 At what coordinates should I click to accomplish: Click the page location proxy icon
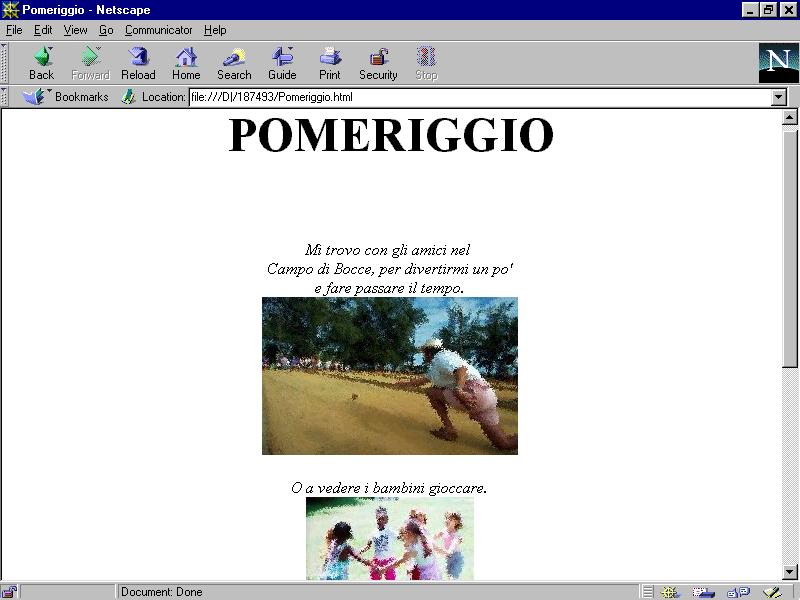[129, 96]
